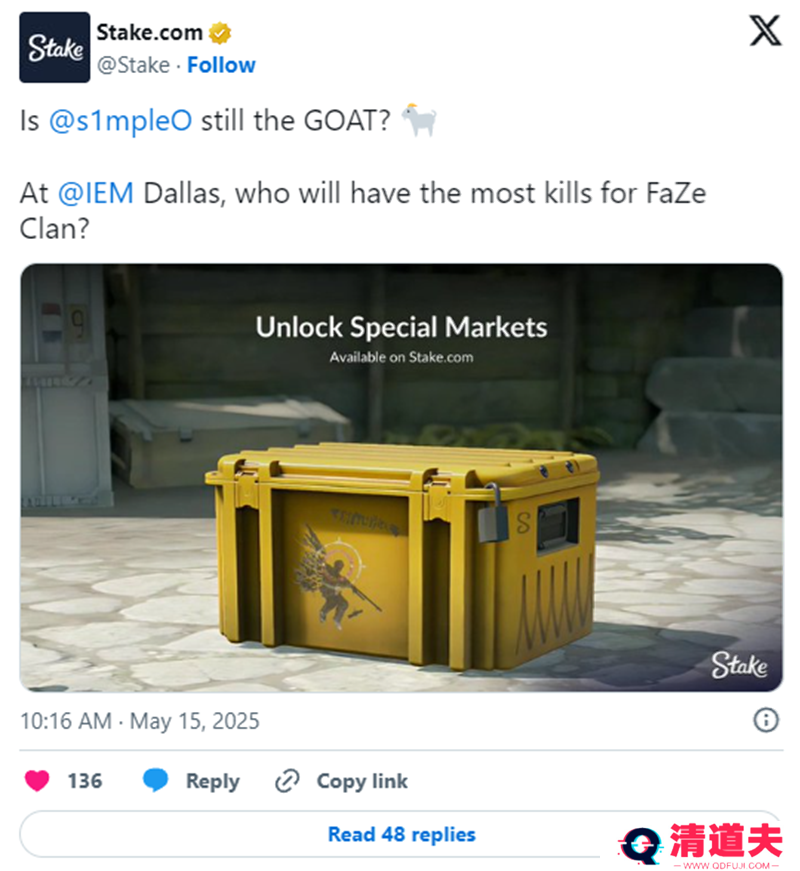
Task: Click the Stake watermark on the image
Action: coord(739,665)
